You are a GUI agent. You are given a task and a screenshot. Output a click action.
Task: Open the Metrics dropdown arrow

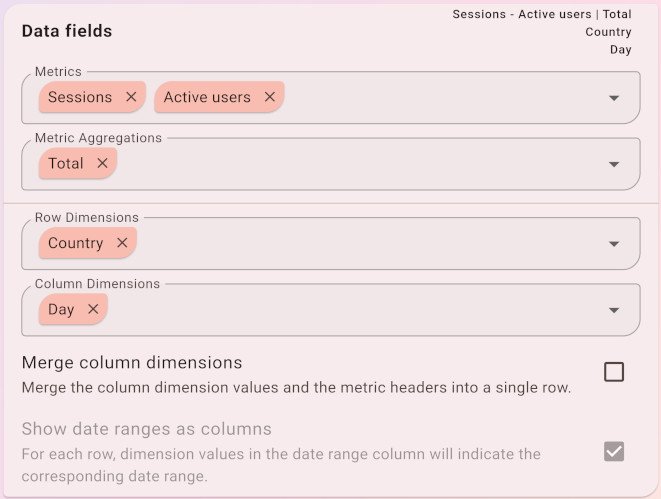[614, 98]
